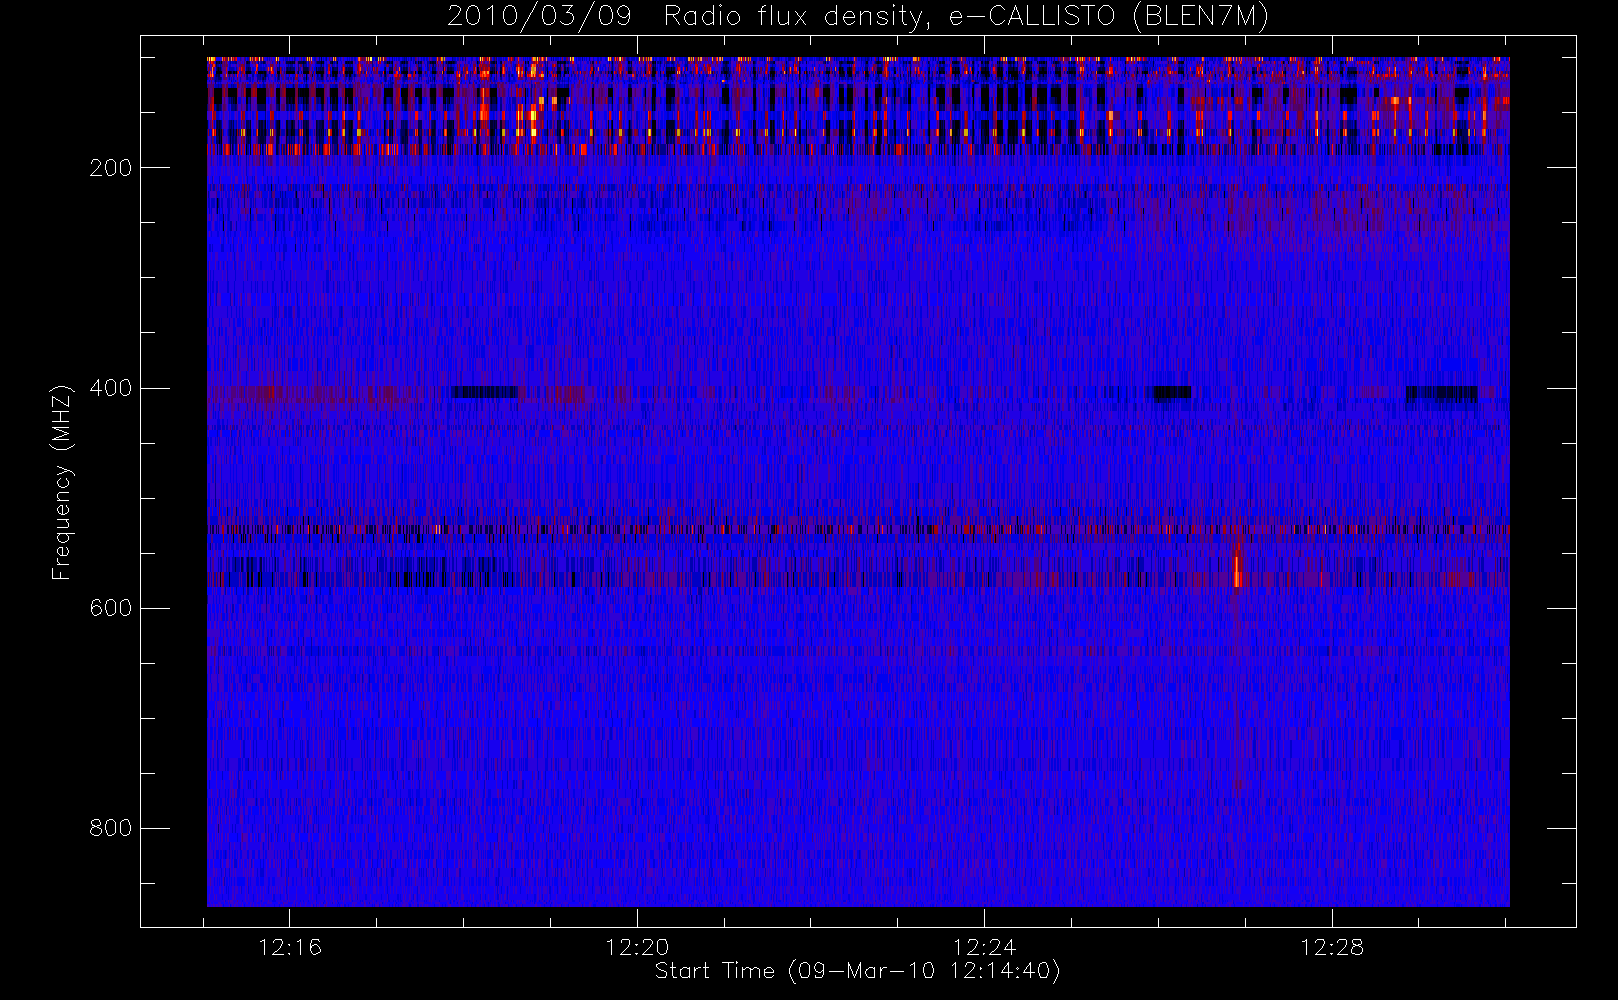Select the 'Start Time (09-Mar-10 12:14:40)' label
This screenshot has height=1000, width=1618.
coord(857,971)
